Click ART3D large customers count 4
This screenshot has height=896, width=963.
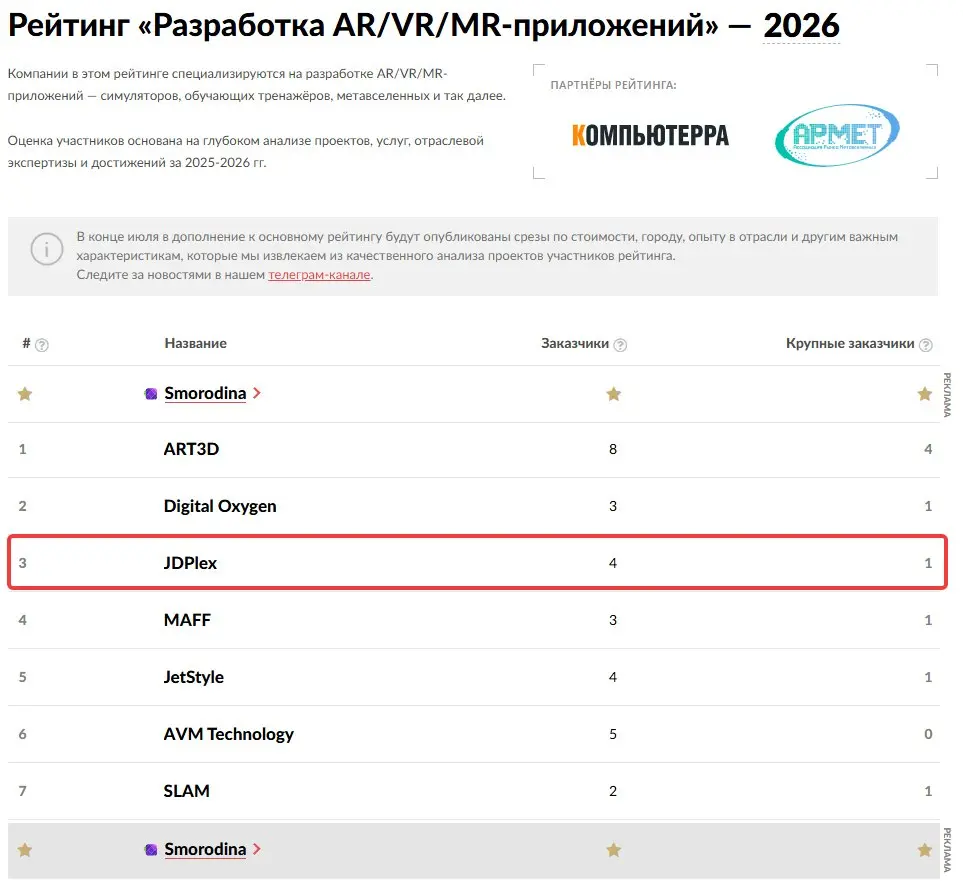coord(928,450)
